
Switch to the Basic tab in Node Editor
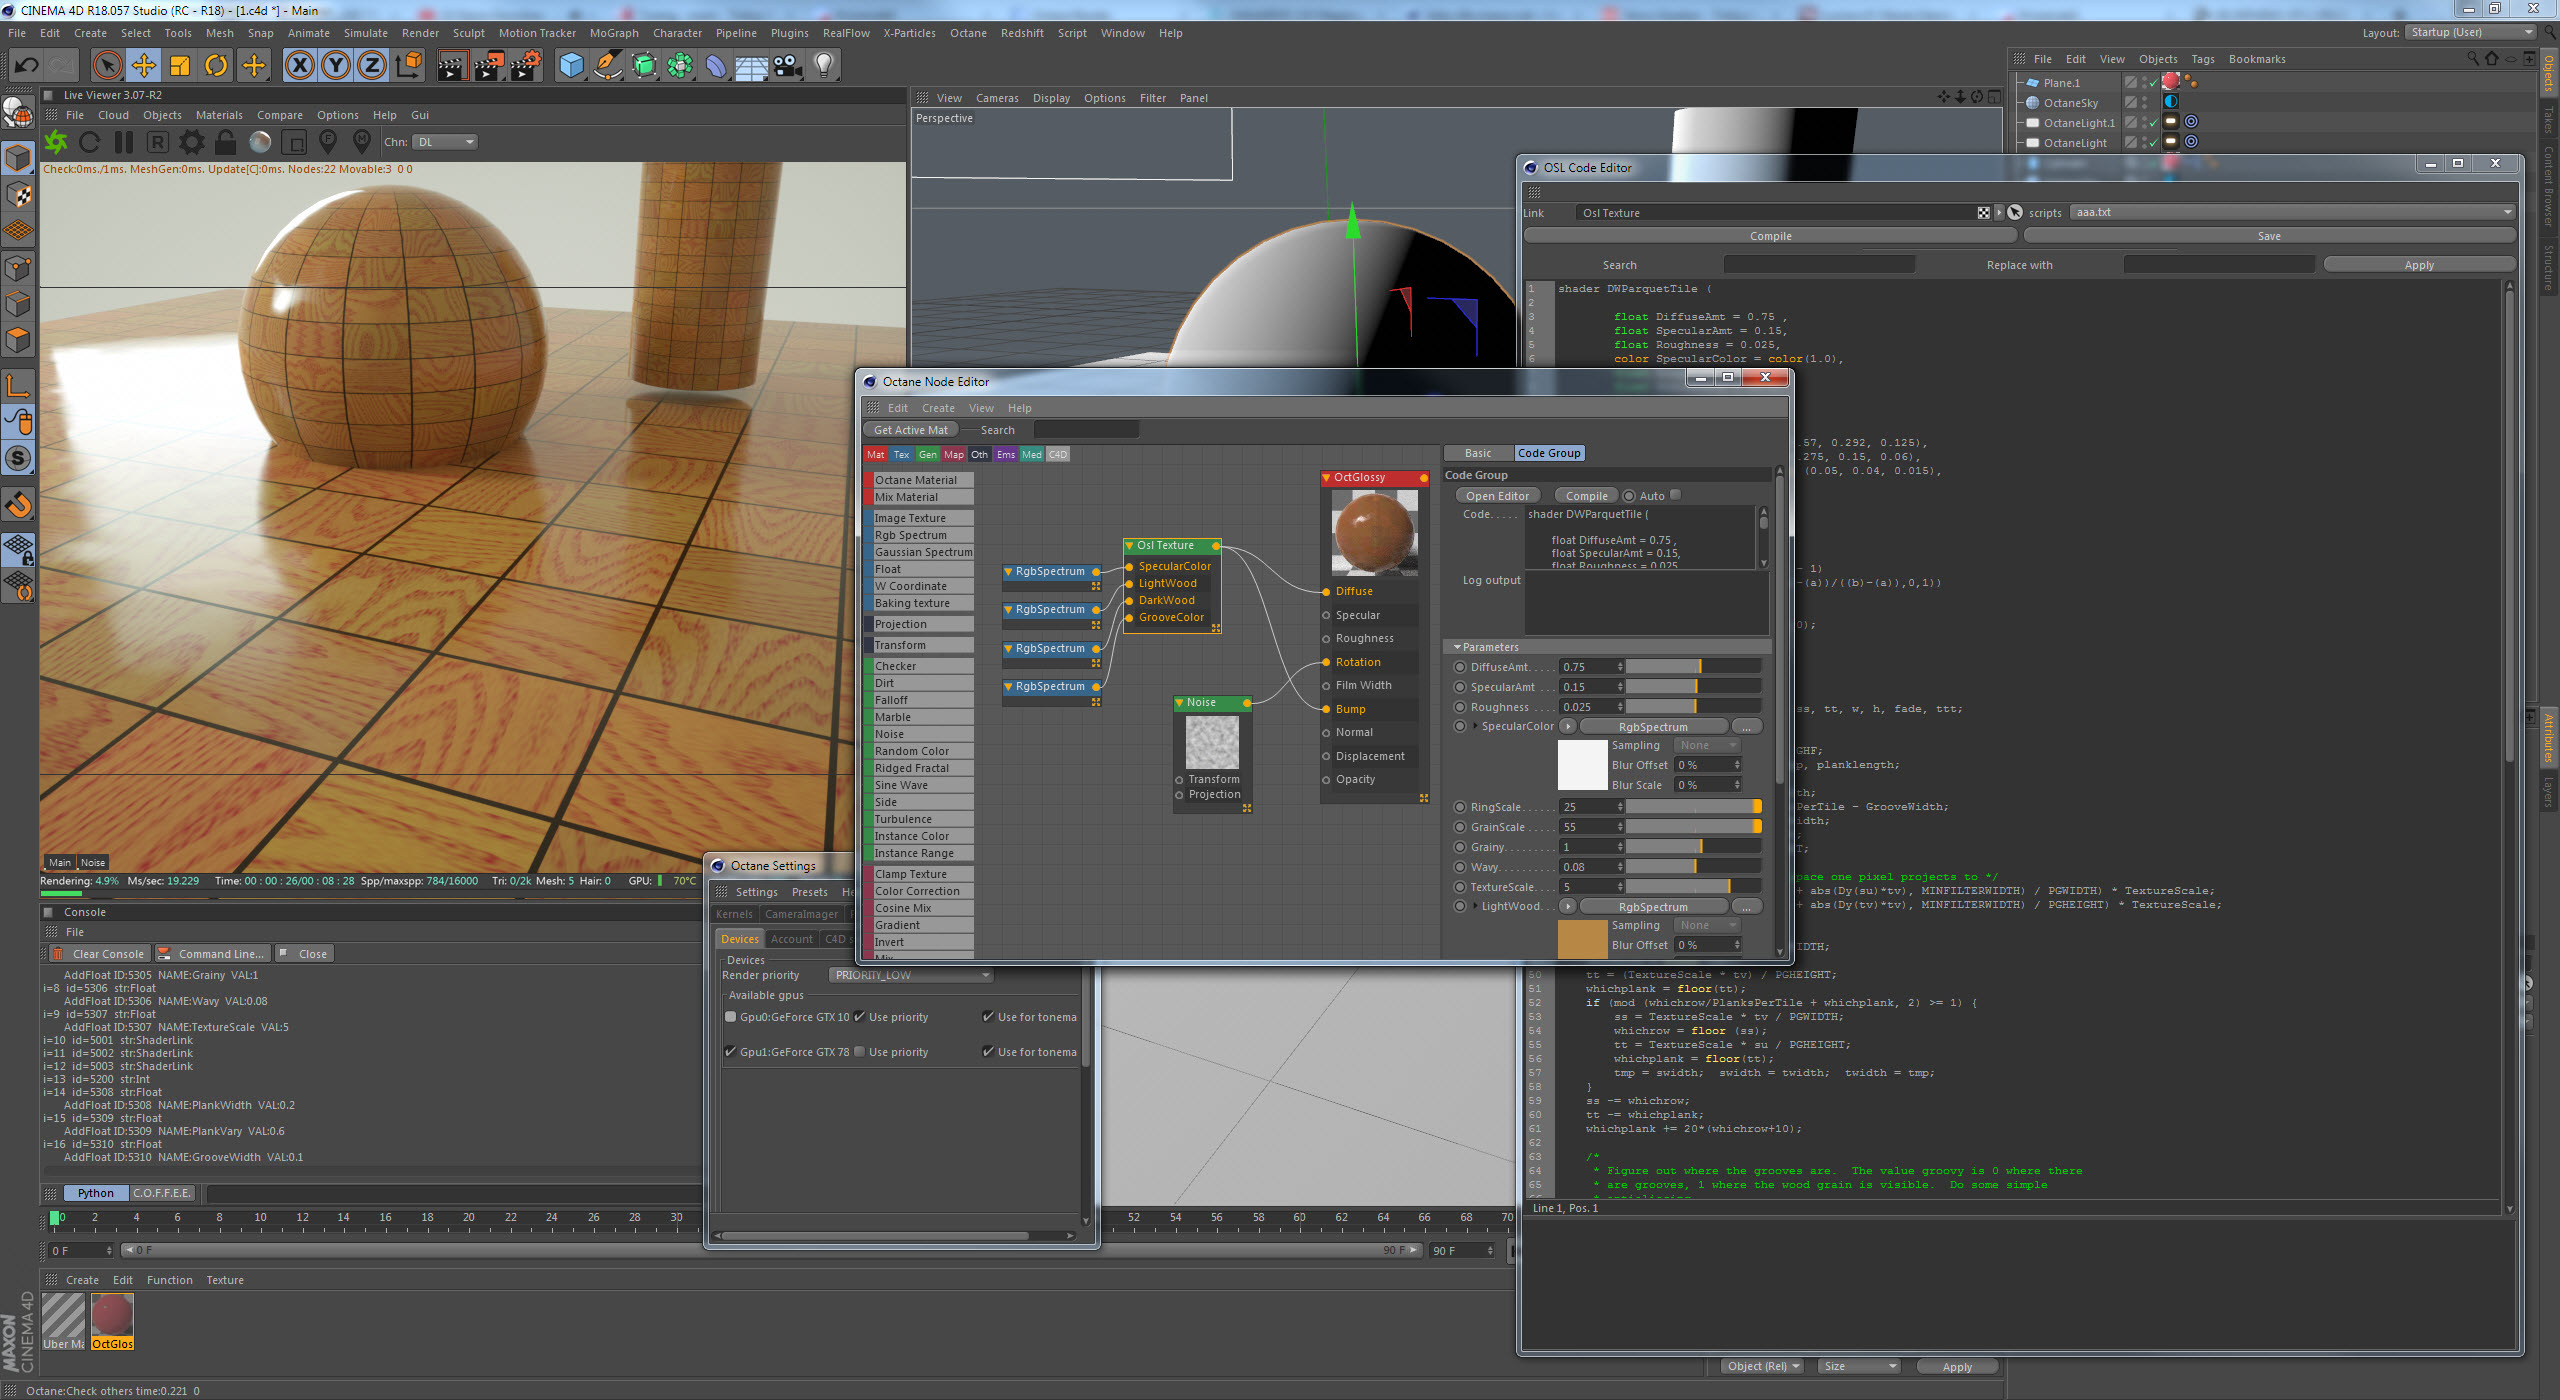(1478, 453)
